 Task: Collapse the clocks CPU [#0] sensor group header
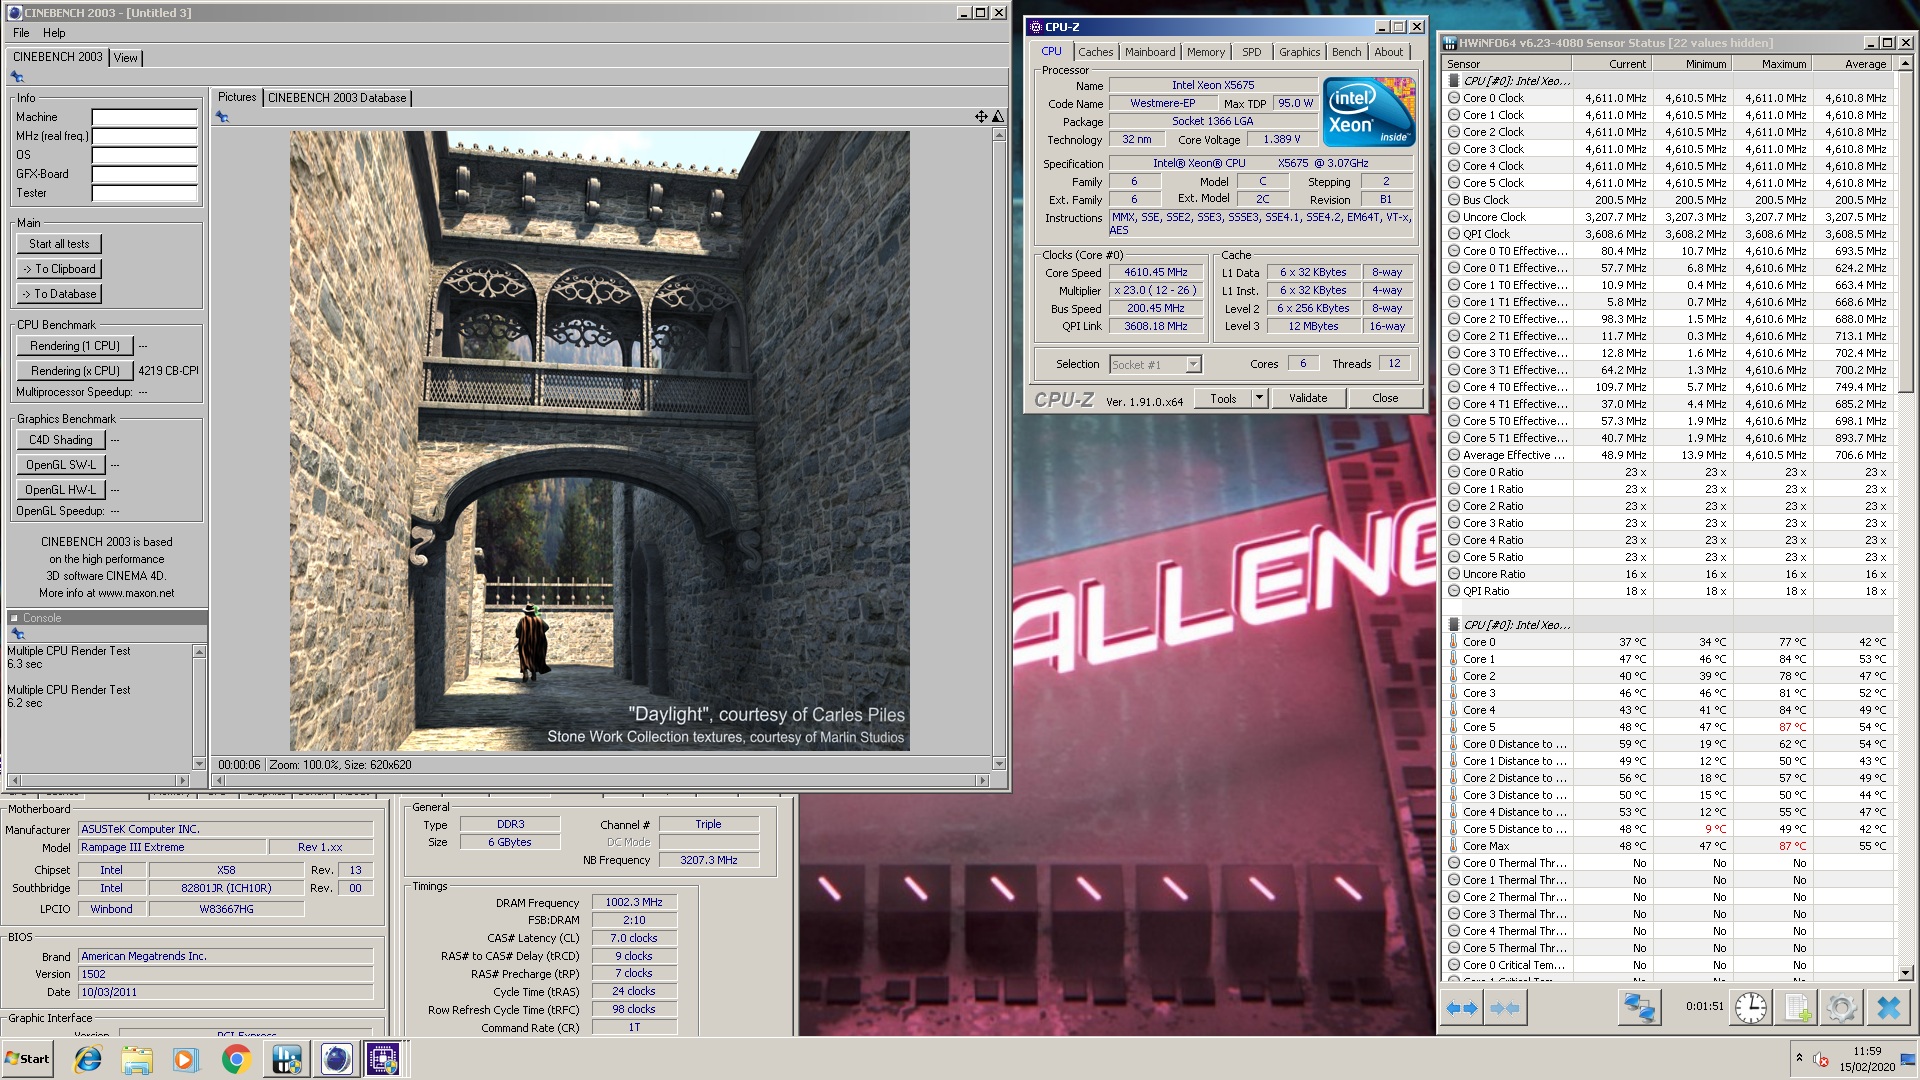[1516, 81]
